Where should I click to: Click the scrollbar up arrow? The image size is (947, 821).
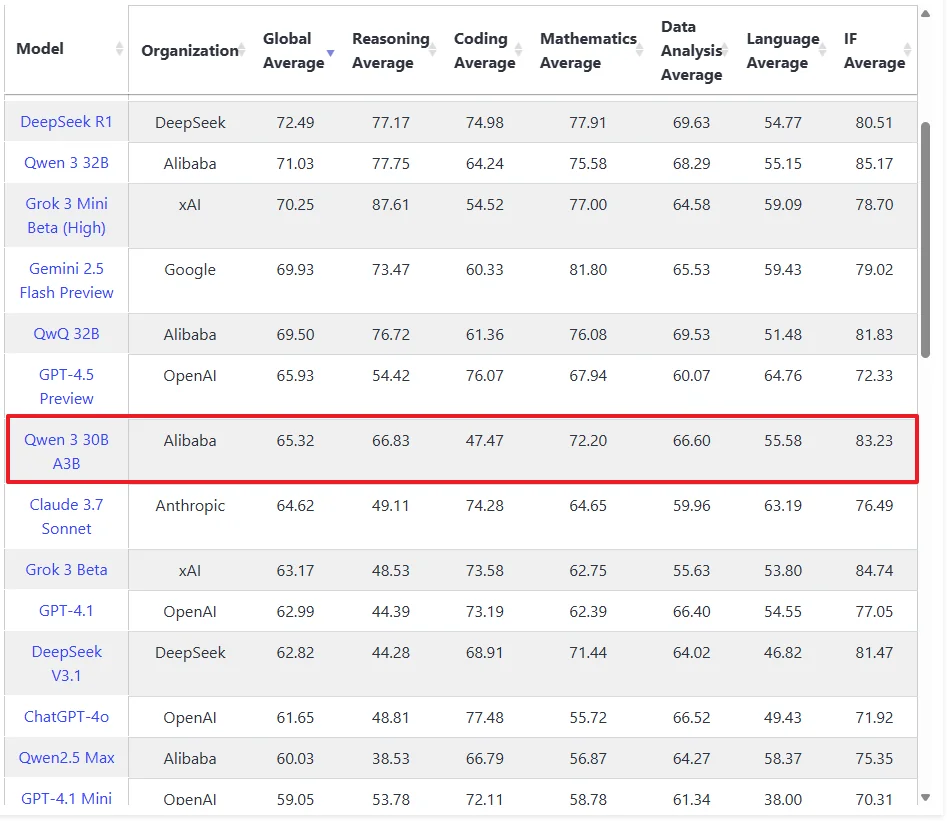(925, 14)
